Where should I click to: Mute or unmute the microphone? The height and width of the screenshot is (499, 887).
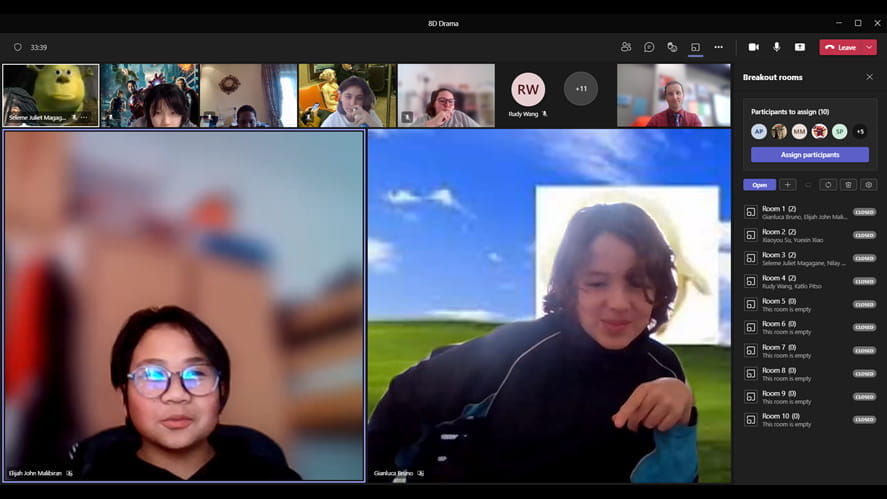click(777, 47)
